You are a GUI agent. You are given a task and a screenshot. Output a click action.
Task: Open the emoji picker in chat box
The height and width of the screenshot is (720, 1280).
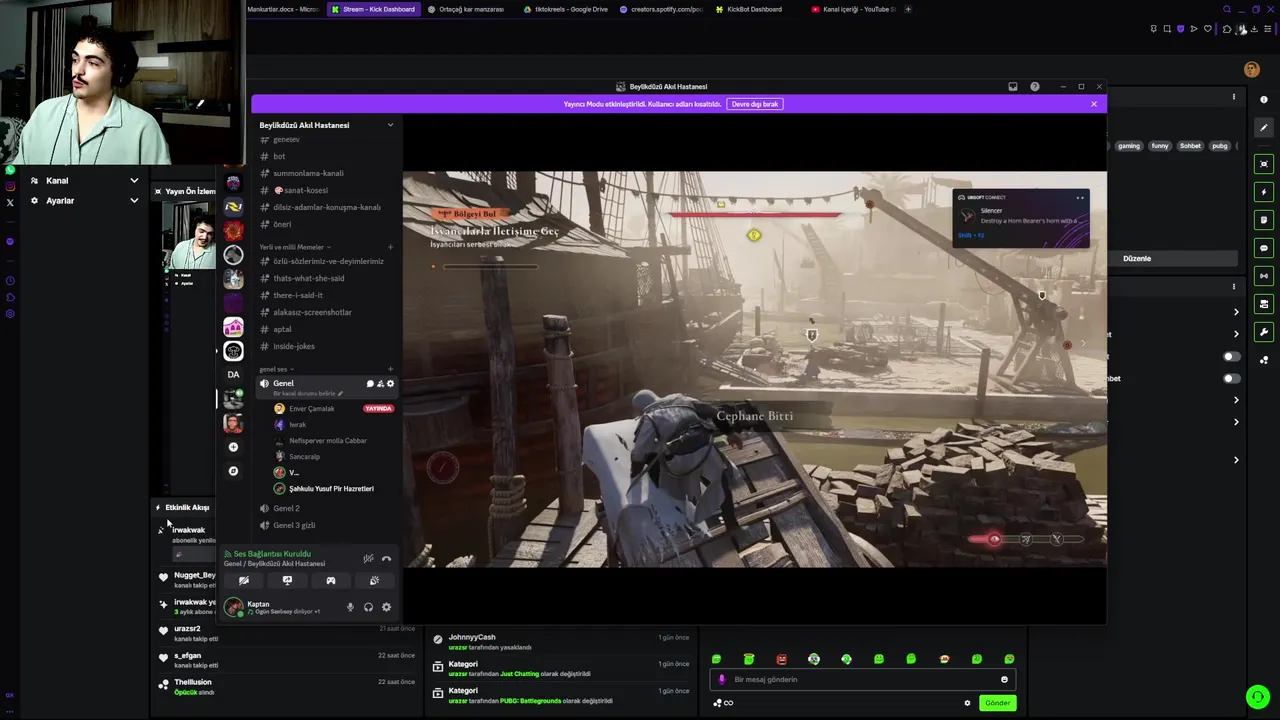point(1004,680)
